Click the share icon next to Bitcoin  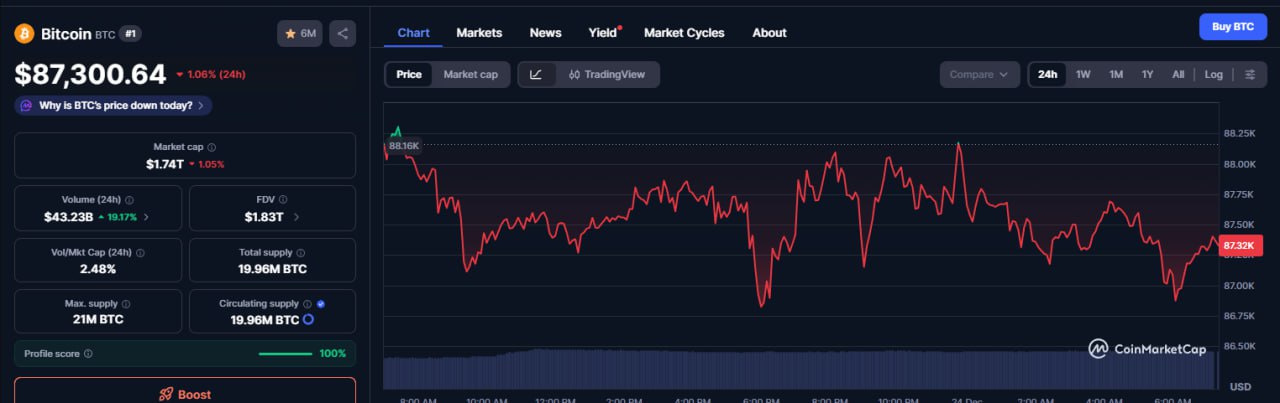point(342,33)
